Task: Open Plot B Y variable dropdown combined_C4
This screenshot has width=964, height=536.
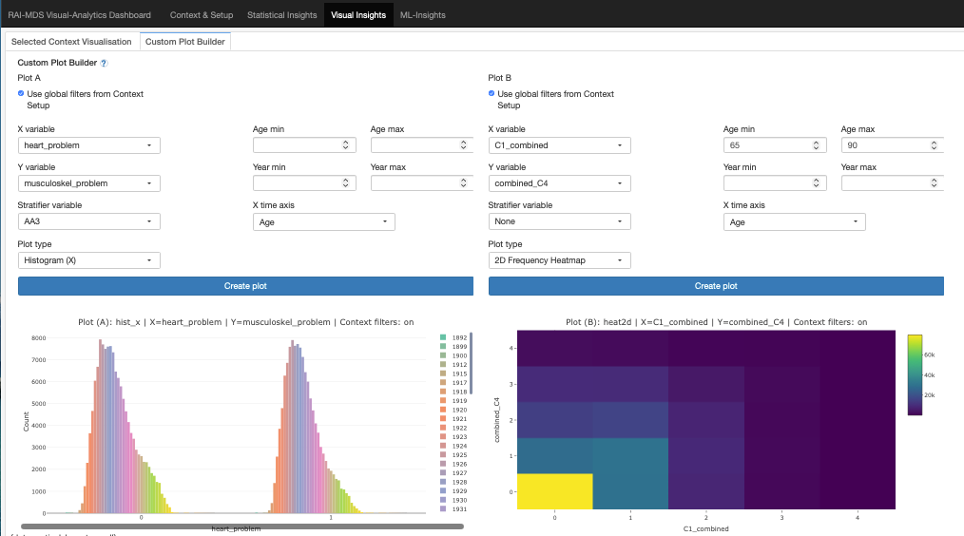Action: (559, 183)
